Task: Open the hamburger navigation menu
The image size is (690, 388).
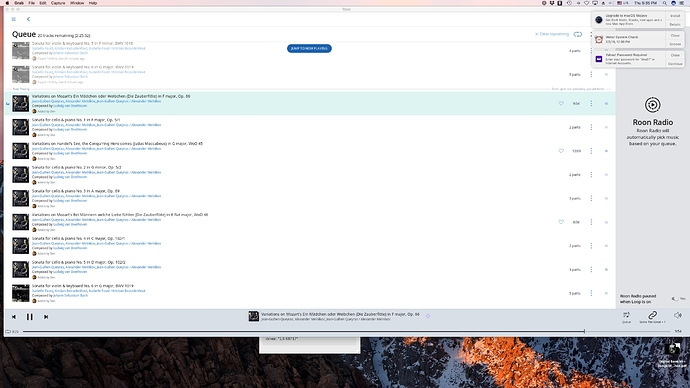Action: pyautogui.click(x=14, y=19)
